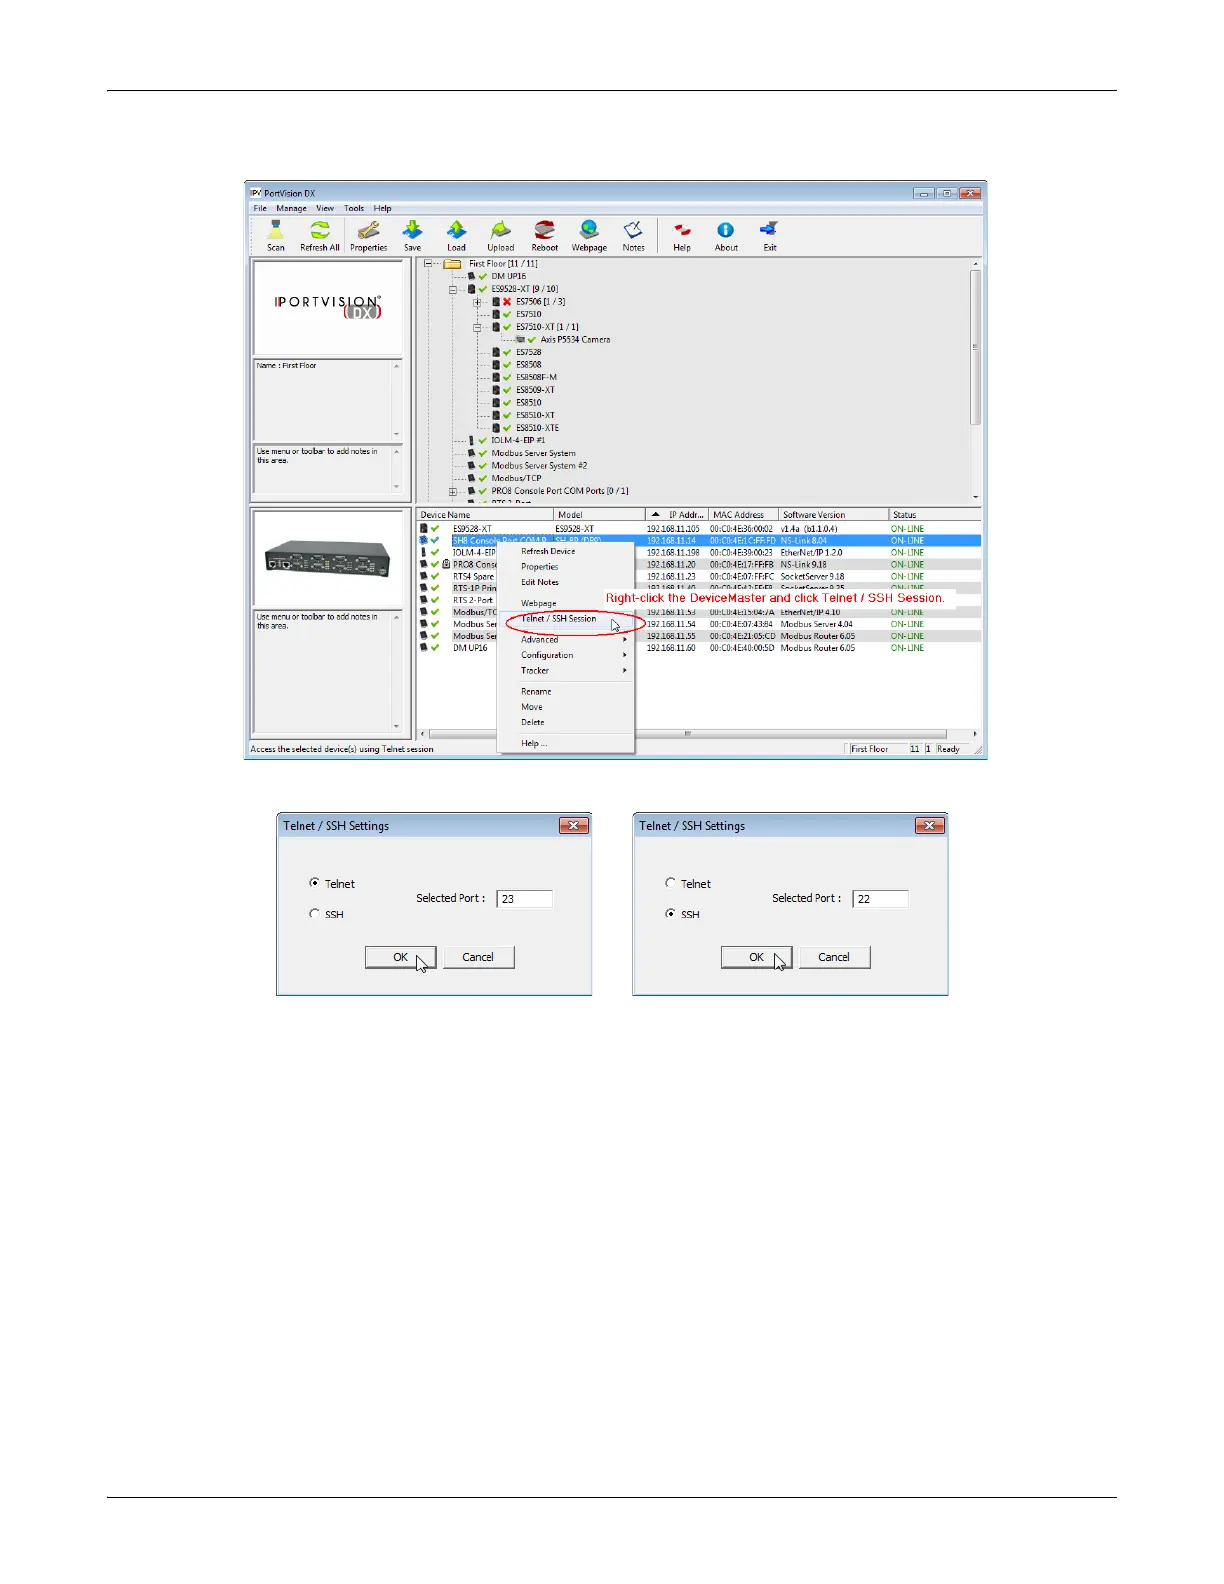Open the File menu

(260, 208)
